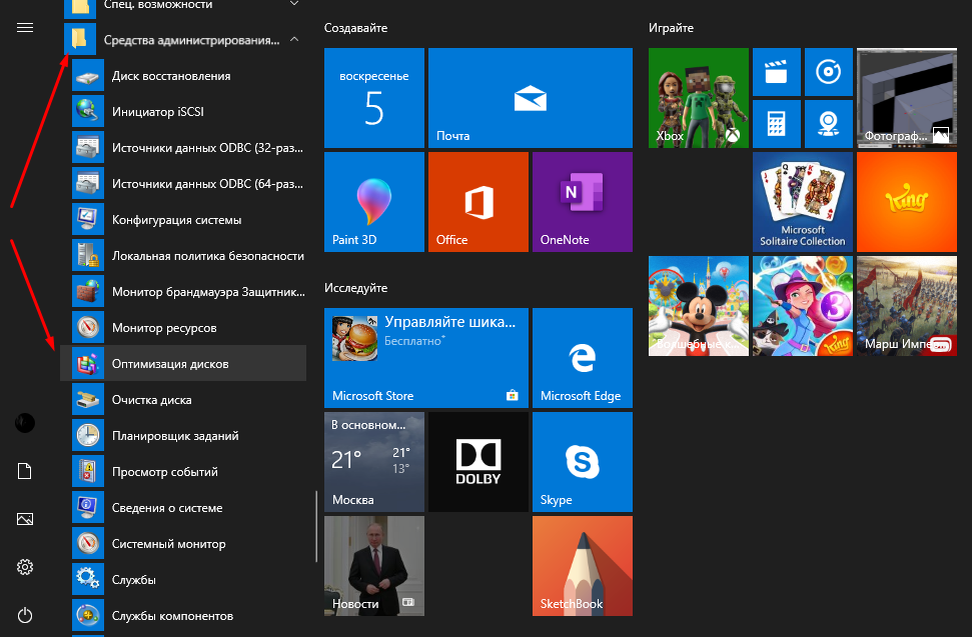Select Оптимизация дисков
The height and width of the screenshot is (637, 972).
coord(183,363)
